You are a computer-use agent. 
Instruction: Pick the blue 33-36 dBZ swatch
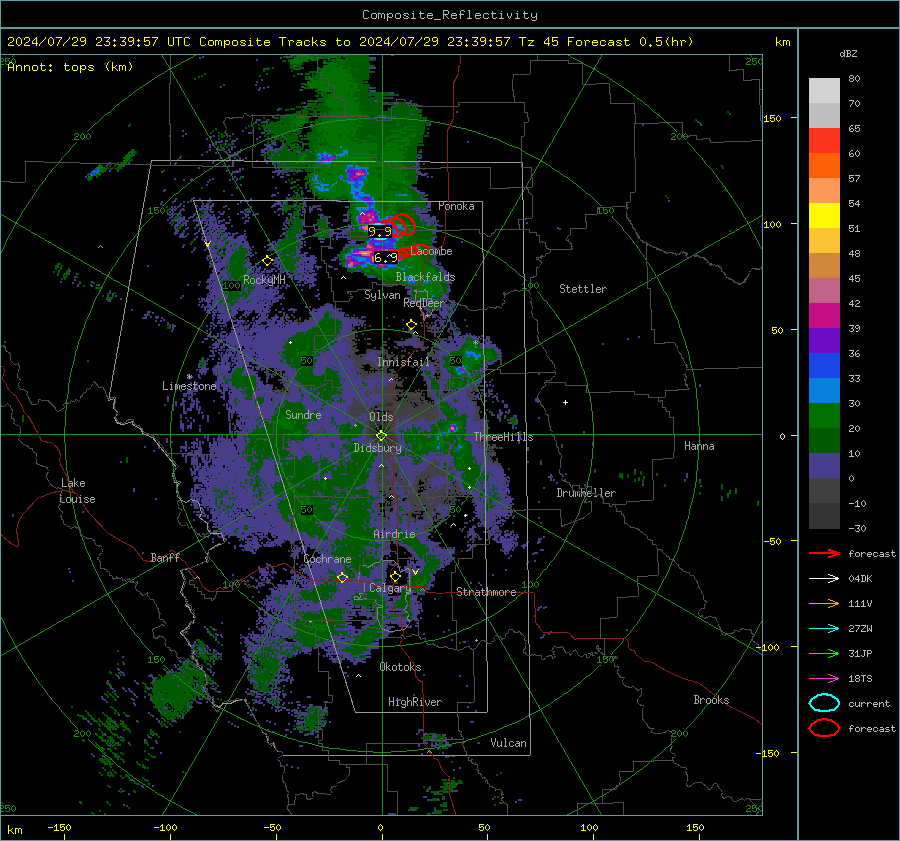(x=824, y=366)
